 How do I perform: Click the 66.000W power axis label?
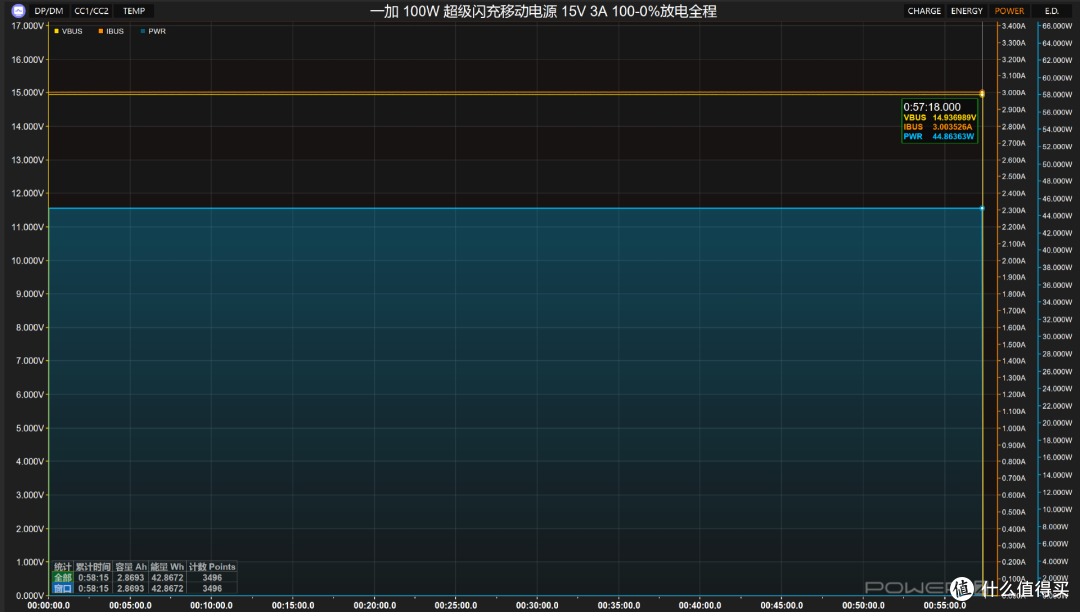click(1057, 26)
